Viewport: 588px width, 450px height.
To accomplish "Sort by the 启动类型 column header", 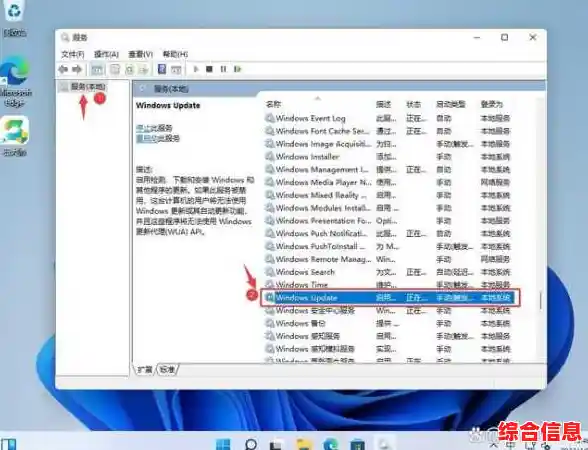I will 451,104.
